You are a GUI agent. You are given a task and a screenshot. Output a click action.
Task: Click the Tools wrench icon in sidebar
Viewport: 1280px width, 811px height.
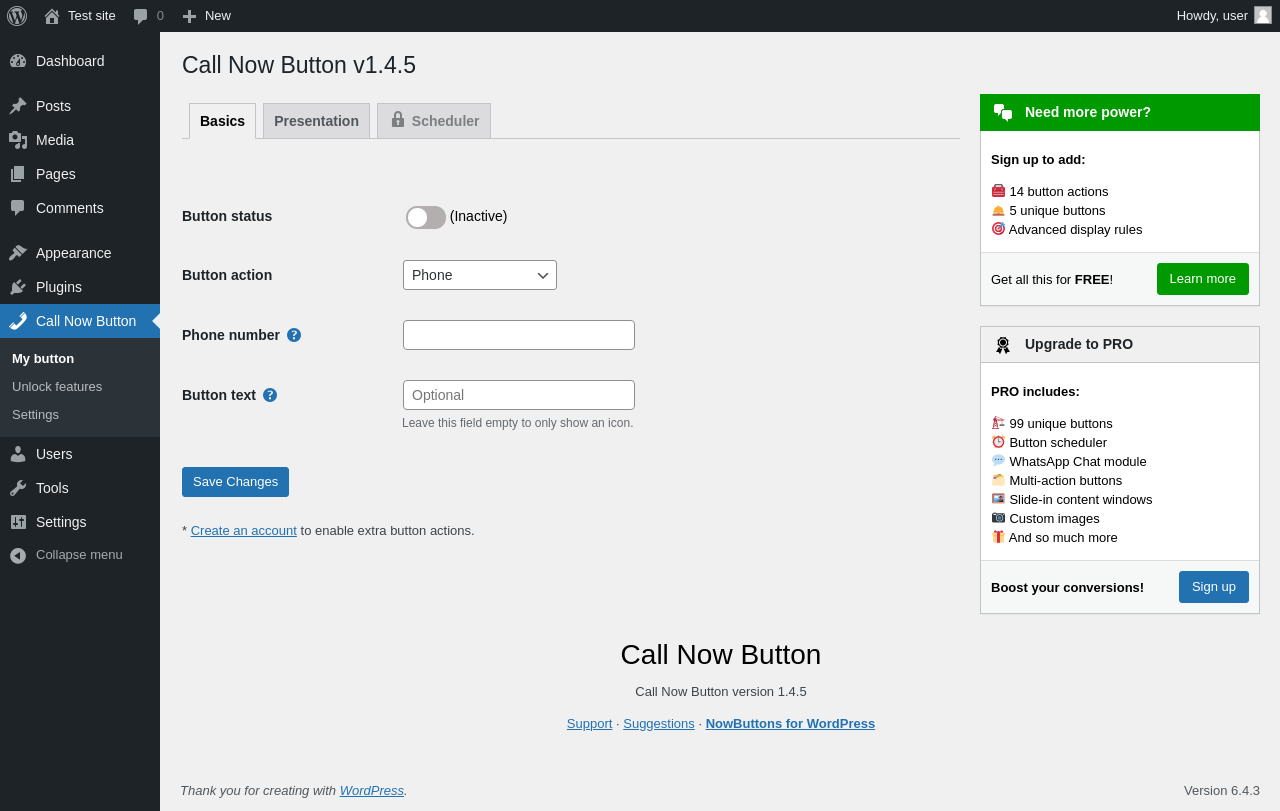pyautogui.click(x=18, y=488)
